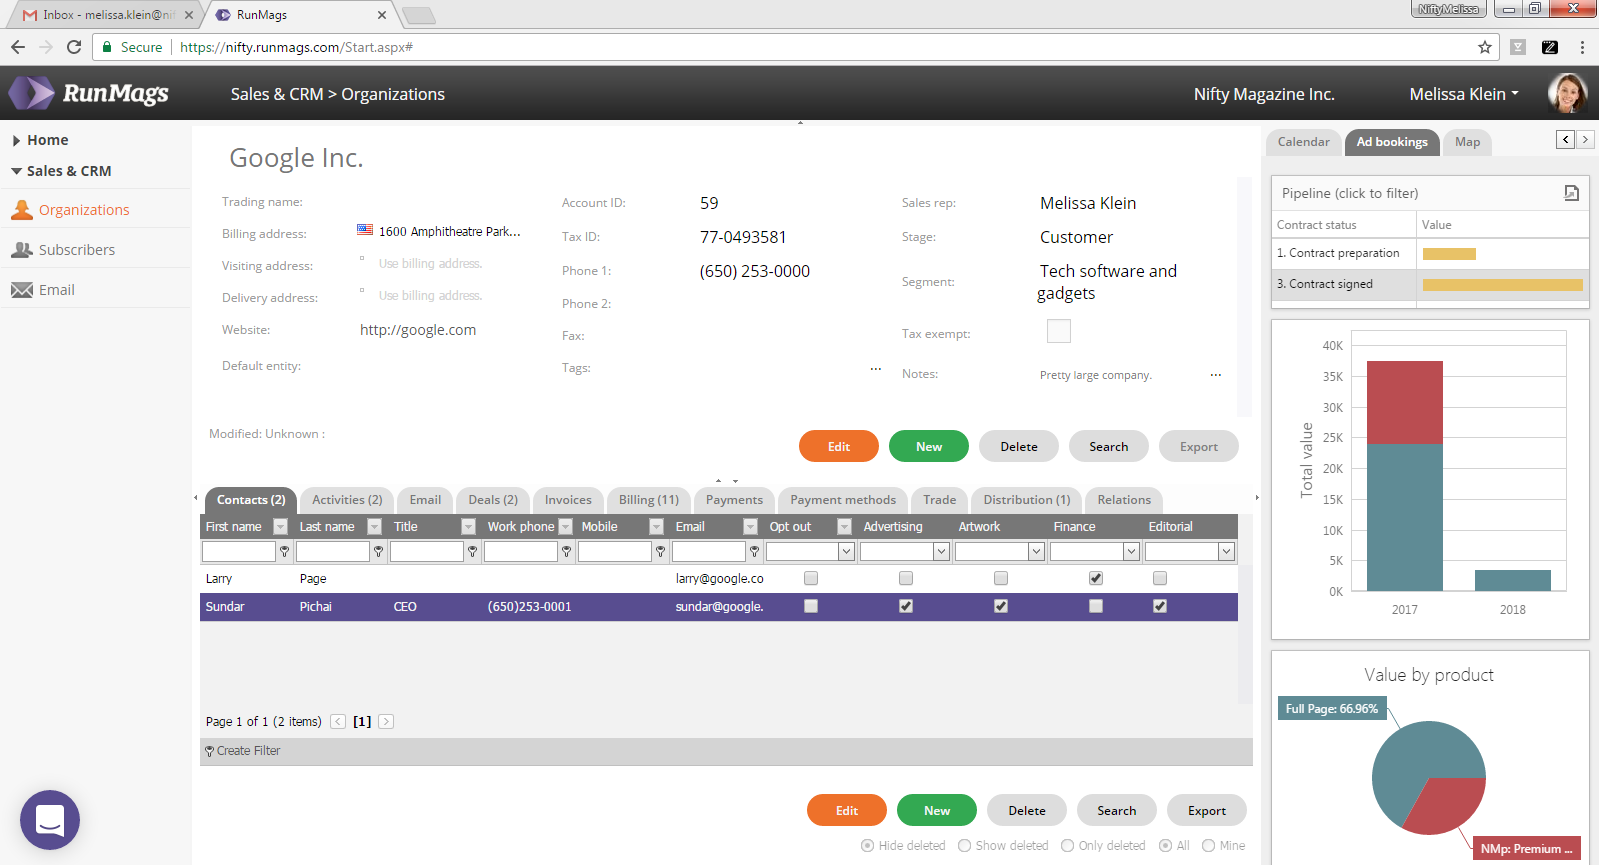Viewport: 1599px width, 865px height.
Task: Toggle the Tax exempt checkbox
Action: pos(1059,331)
